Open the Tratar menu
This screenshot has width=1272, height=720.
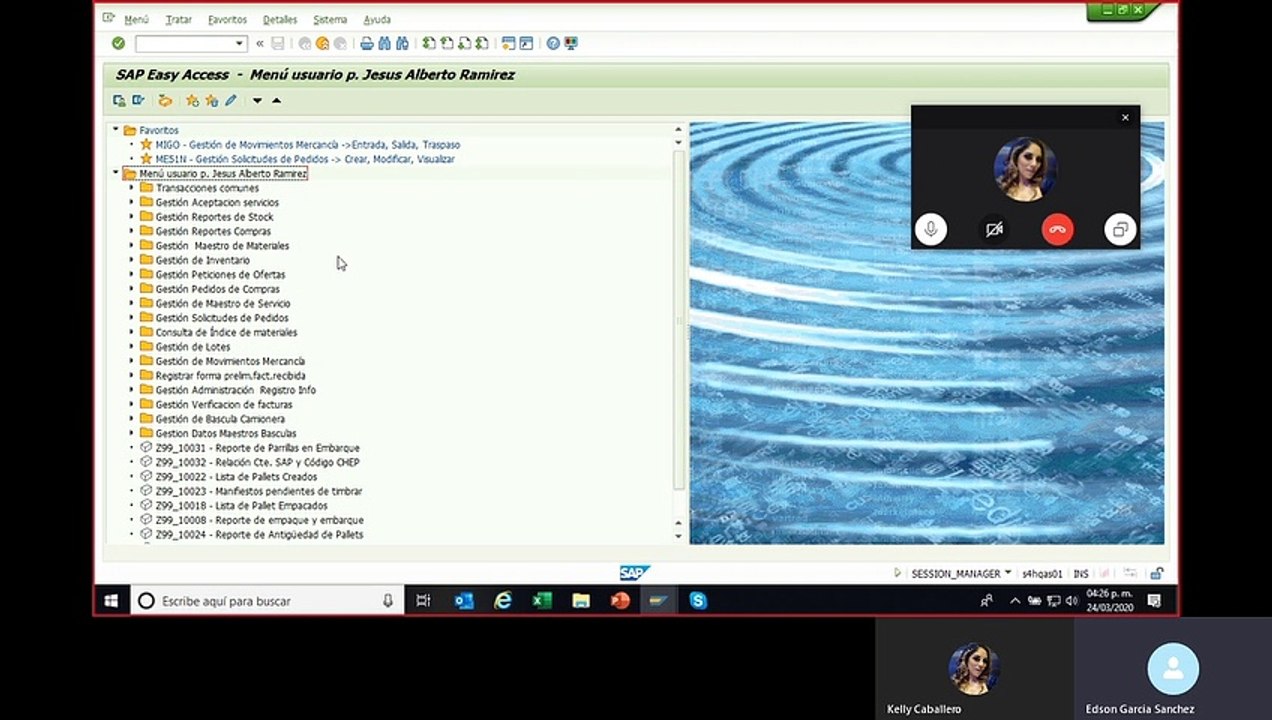tap(178, 19)
